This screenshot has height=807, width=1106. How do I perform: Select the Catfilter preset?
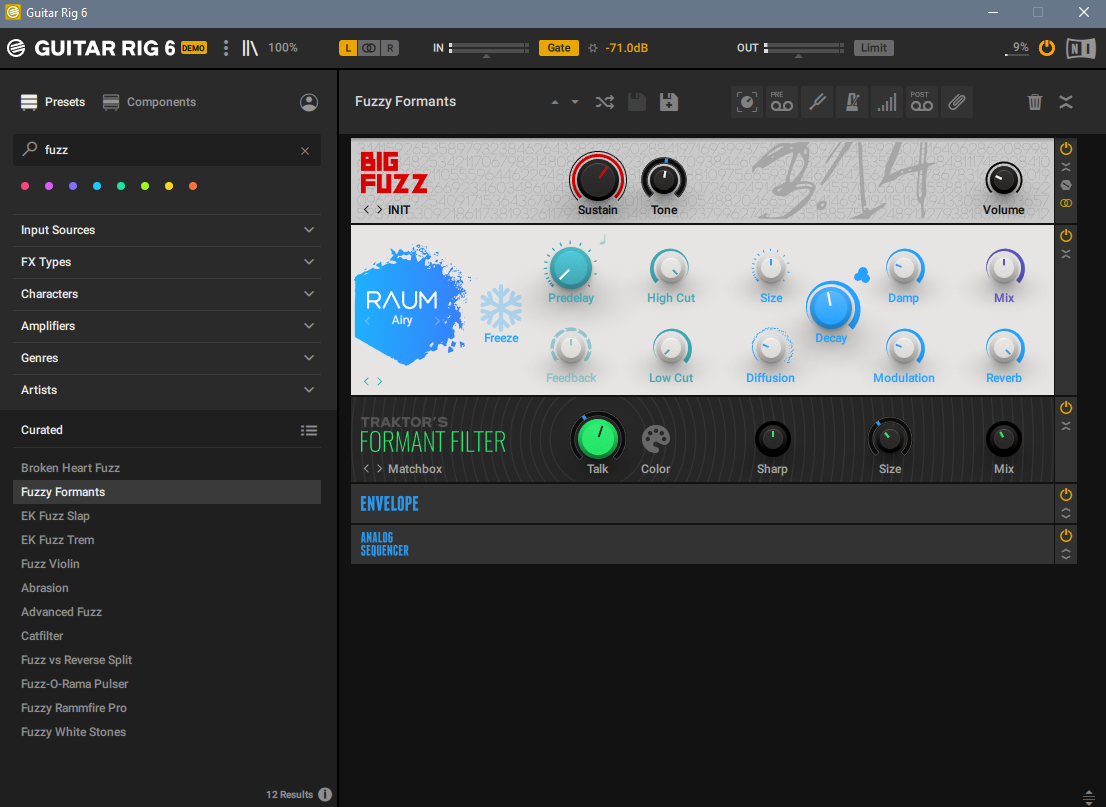tap(42, 636)
